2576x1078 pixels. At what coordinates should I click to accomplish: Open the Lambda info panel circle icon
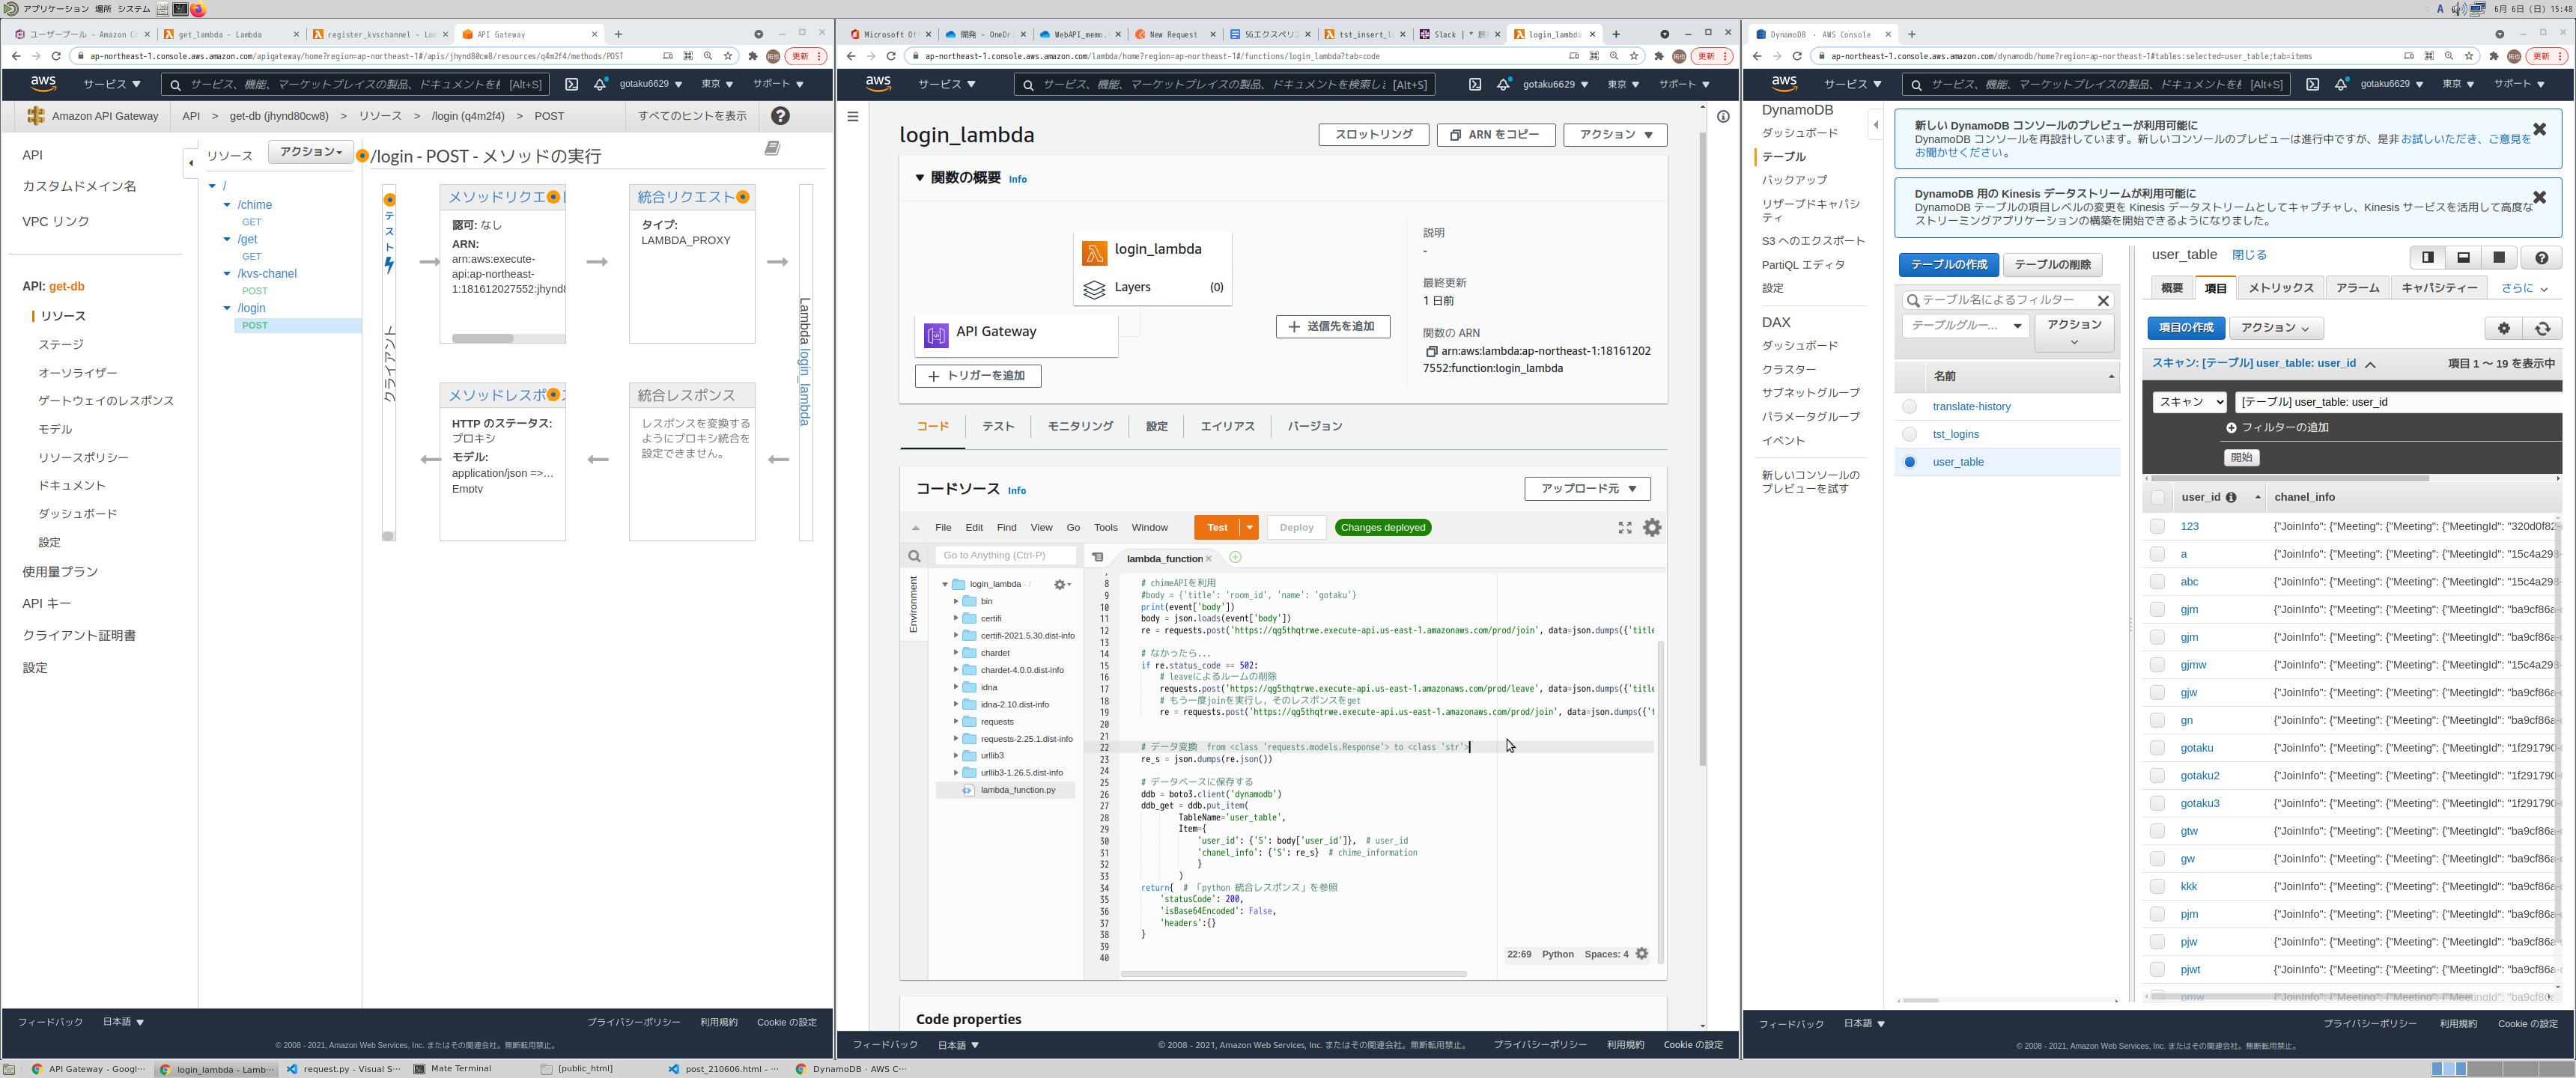pyautogui.click(x=1723, y=116)
